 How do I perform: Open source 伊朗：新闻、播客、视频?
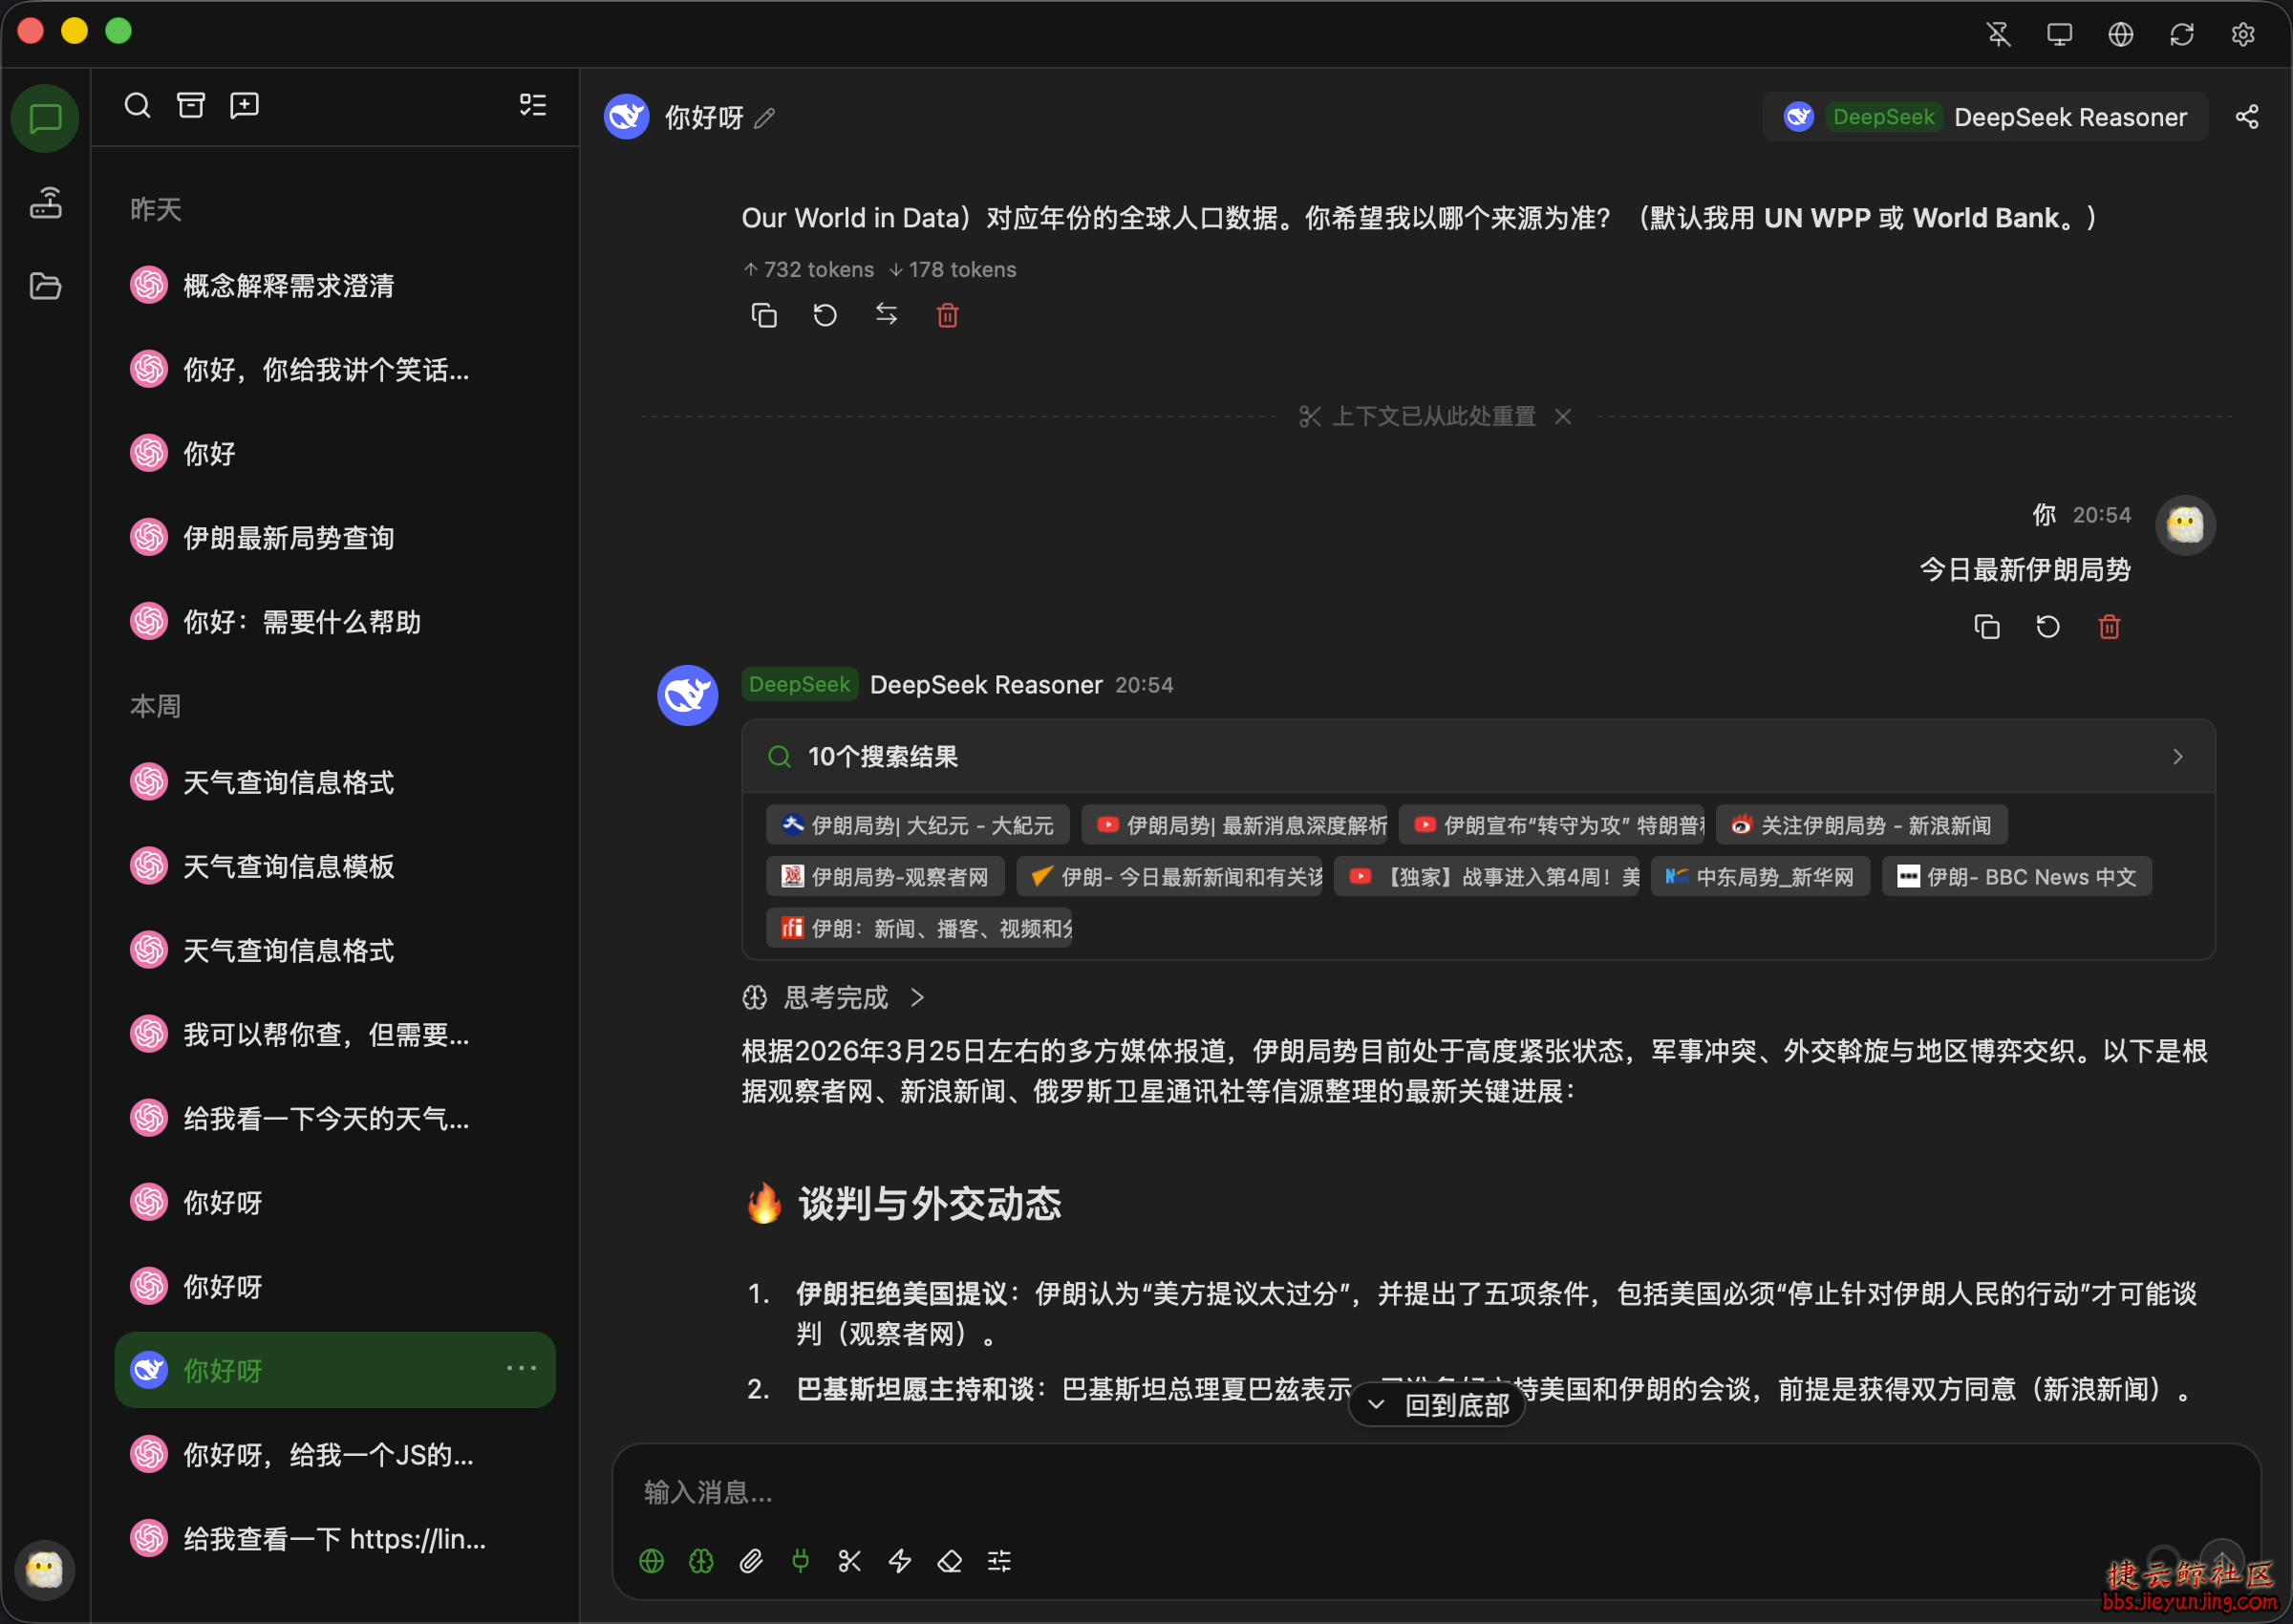coord(919,929)
